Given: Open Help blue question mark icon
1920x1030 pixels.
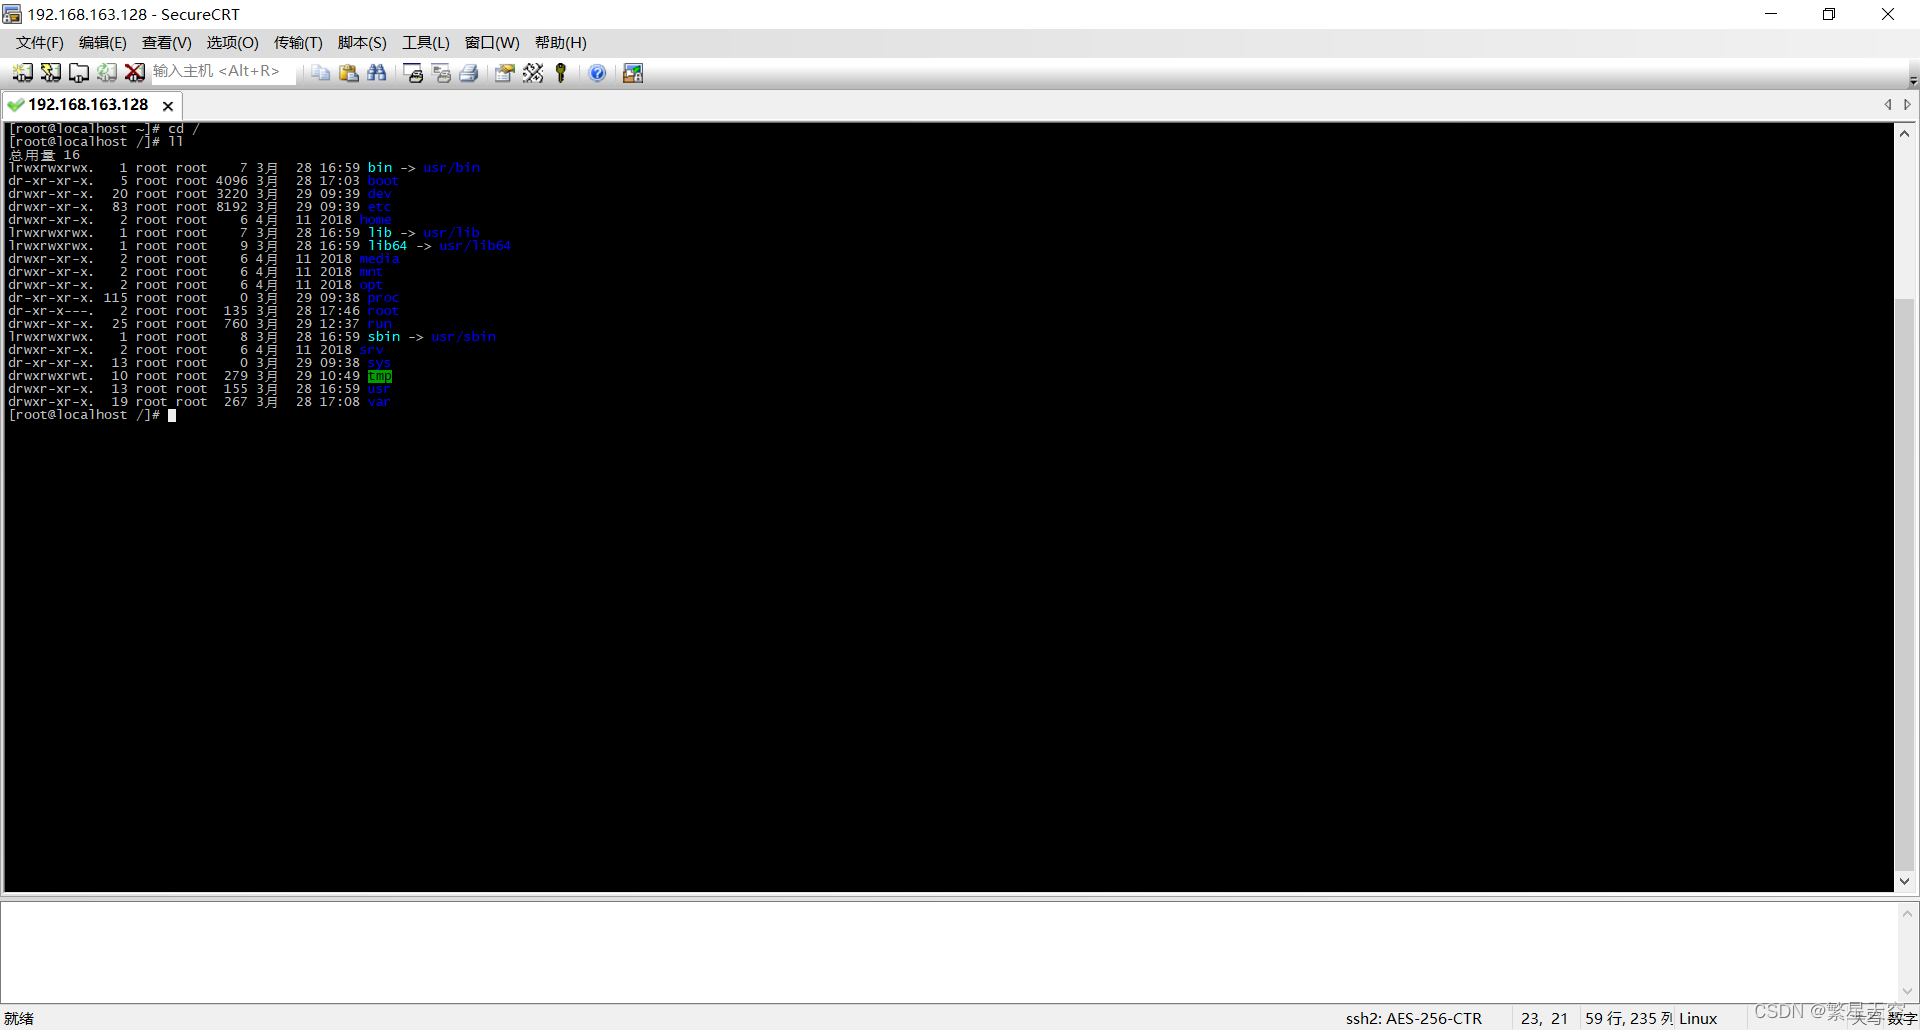Looking at the screenshot, I should click(597, 73).
